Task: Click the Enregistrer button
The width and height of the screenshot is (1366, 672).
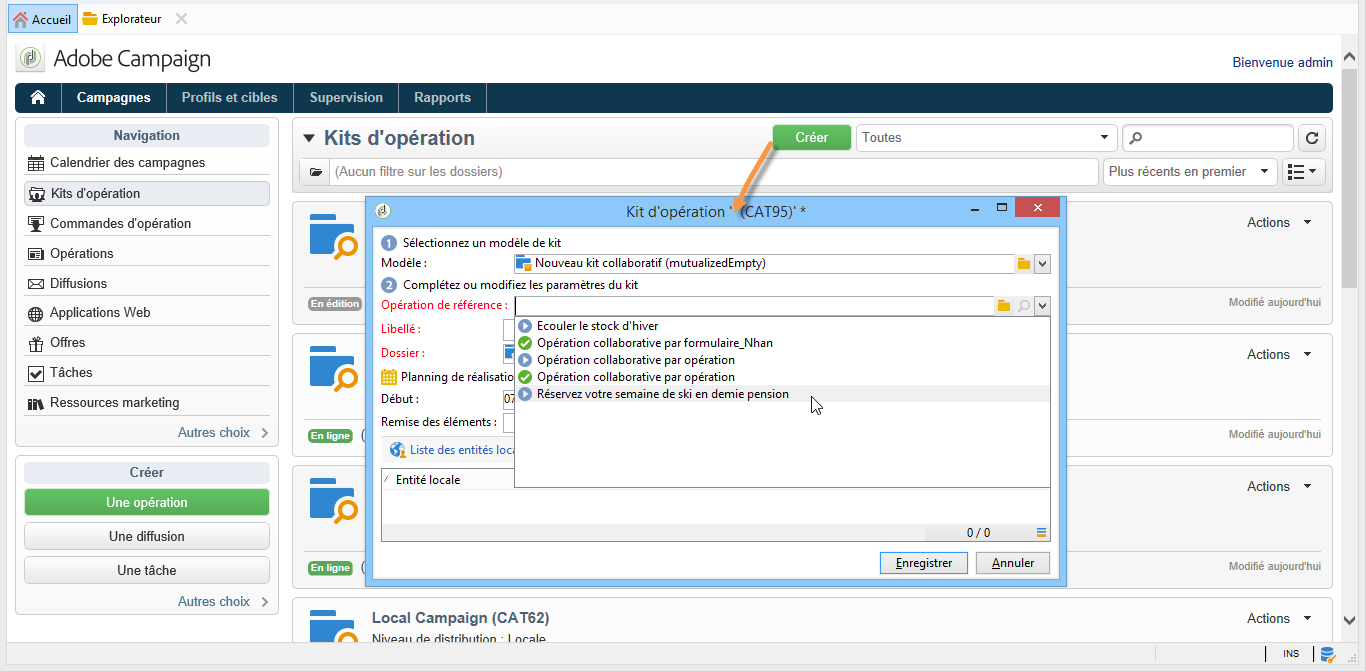Action: (924, 563)
